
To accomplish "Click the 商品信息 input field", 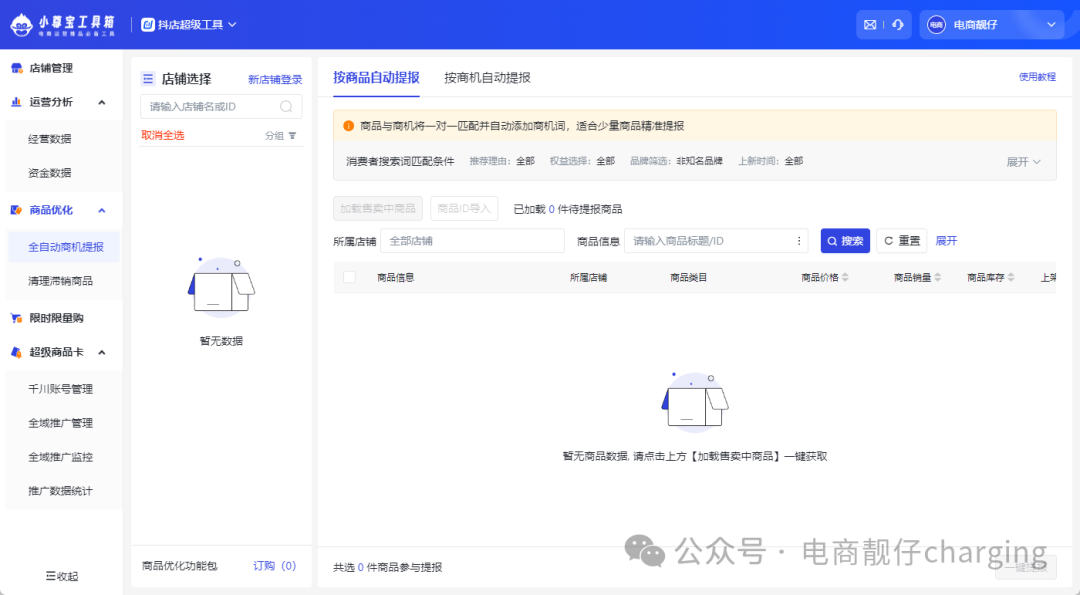I will coord(710,240).
